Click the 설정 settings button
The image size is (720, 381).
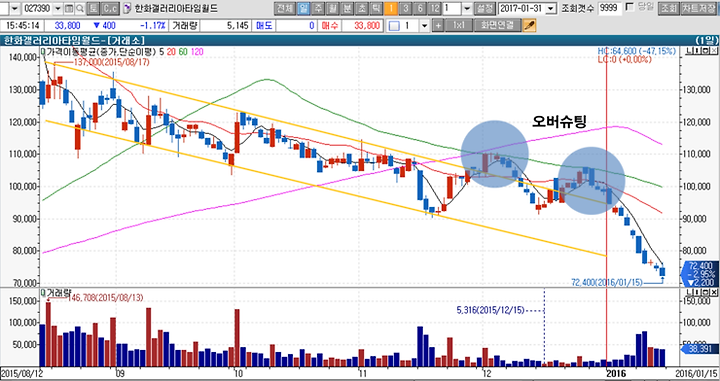(485, 9)
